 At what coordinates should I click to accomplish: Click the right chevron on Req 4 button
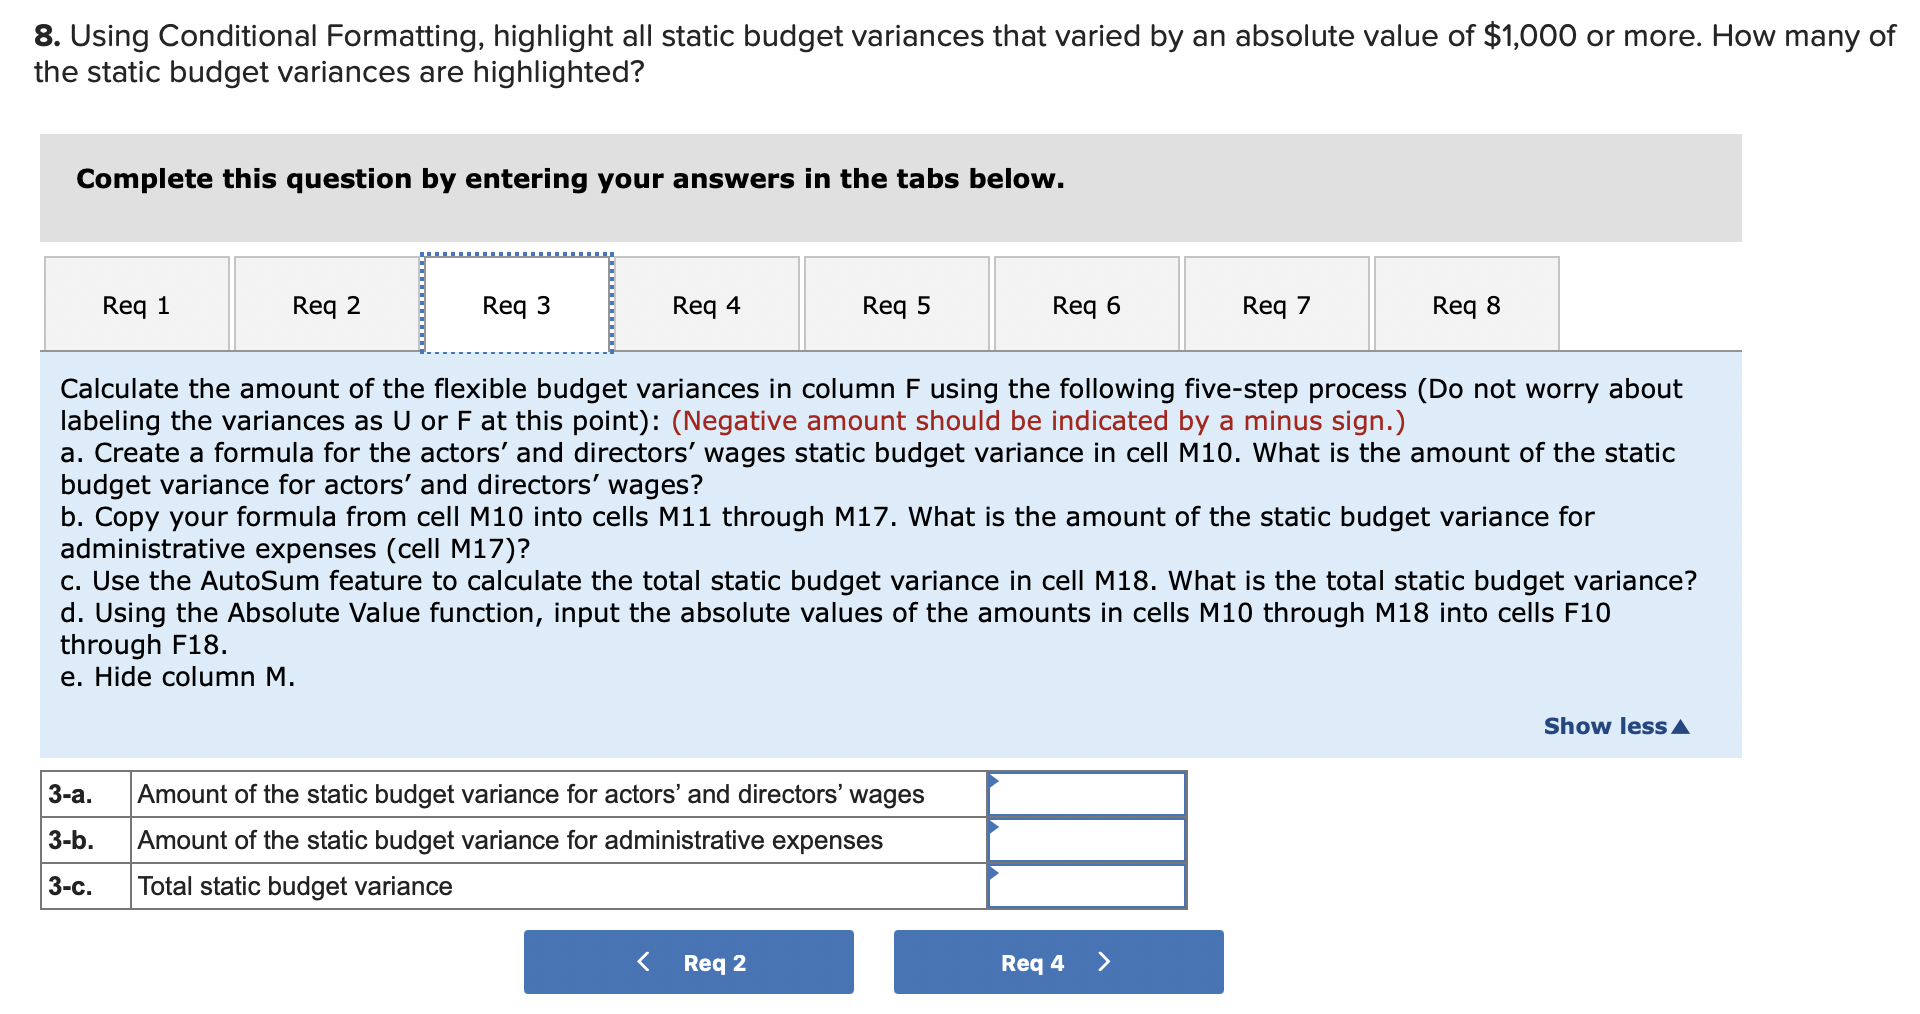pos(1104,961)
